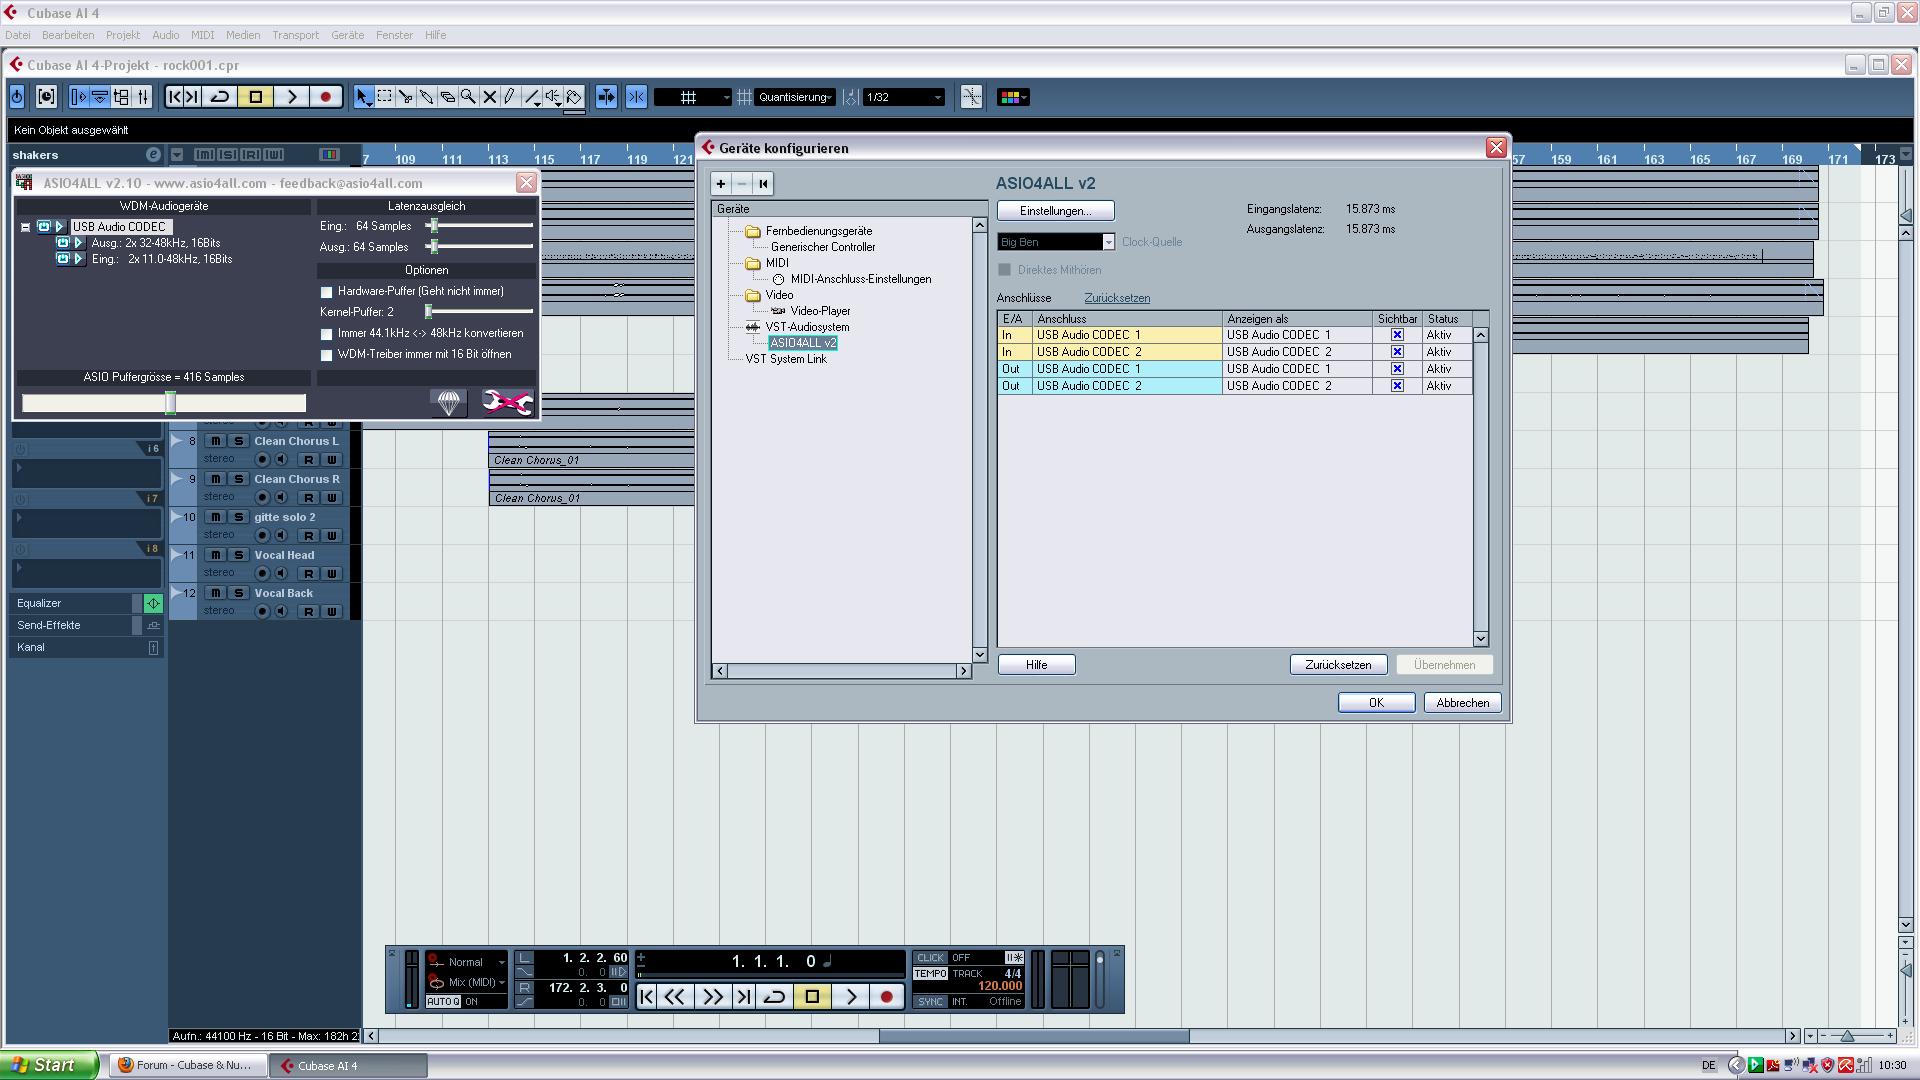Click Rewind in the transport panel

tap(676, 997)
